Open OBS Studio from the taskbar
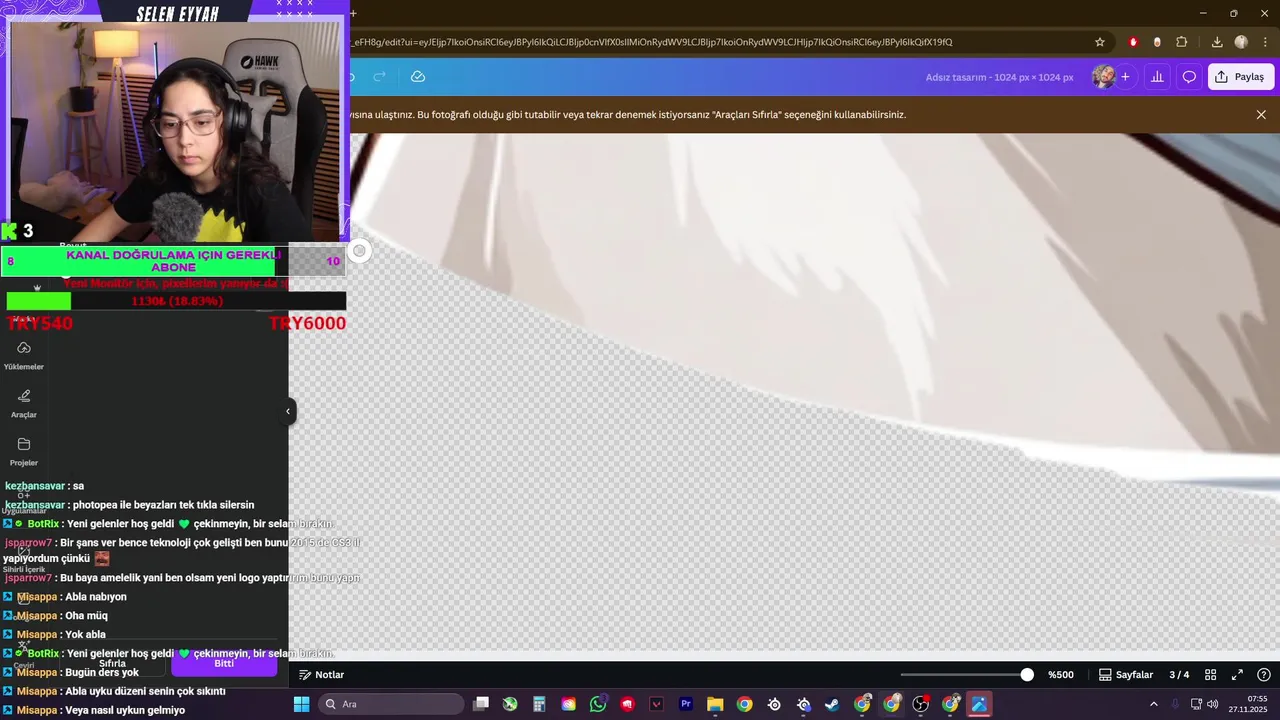The width and height of the screenshot is (1280, 720). coord(921,704)
